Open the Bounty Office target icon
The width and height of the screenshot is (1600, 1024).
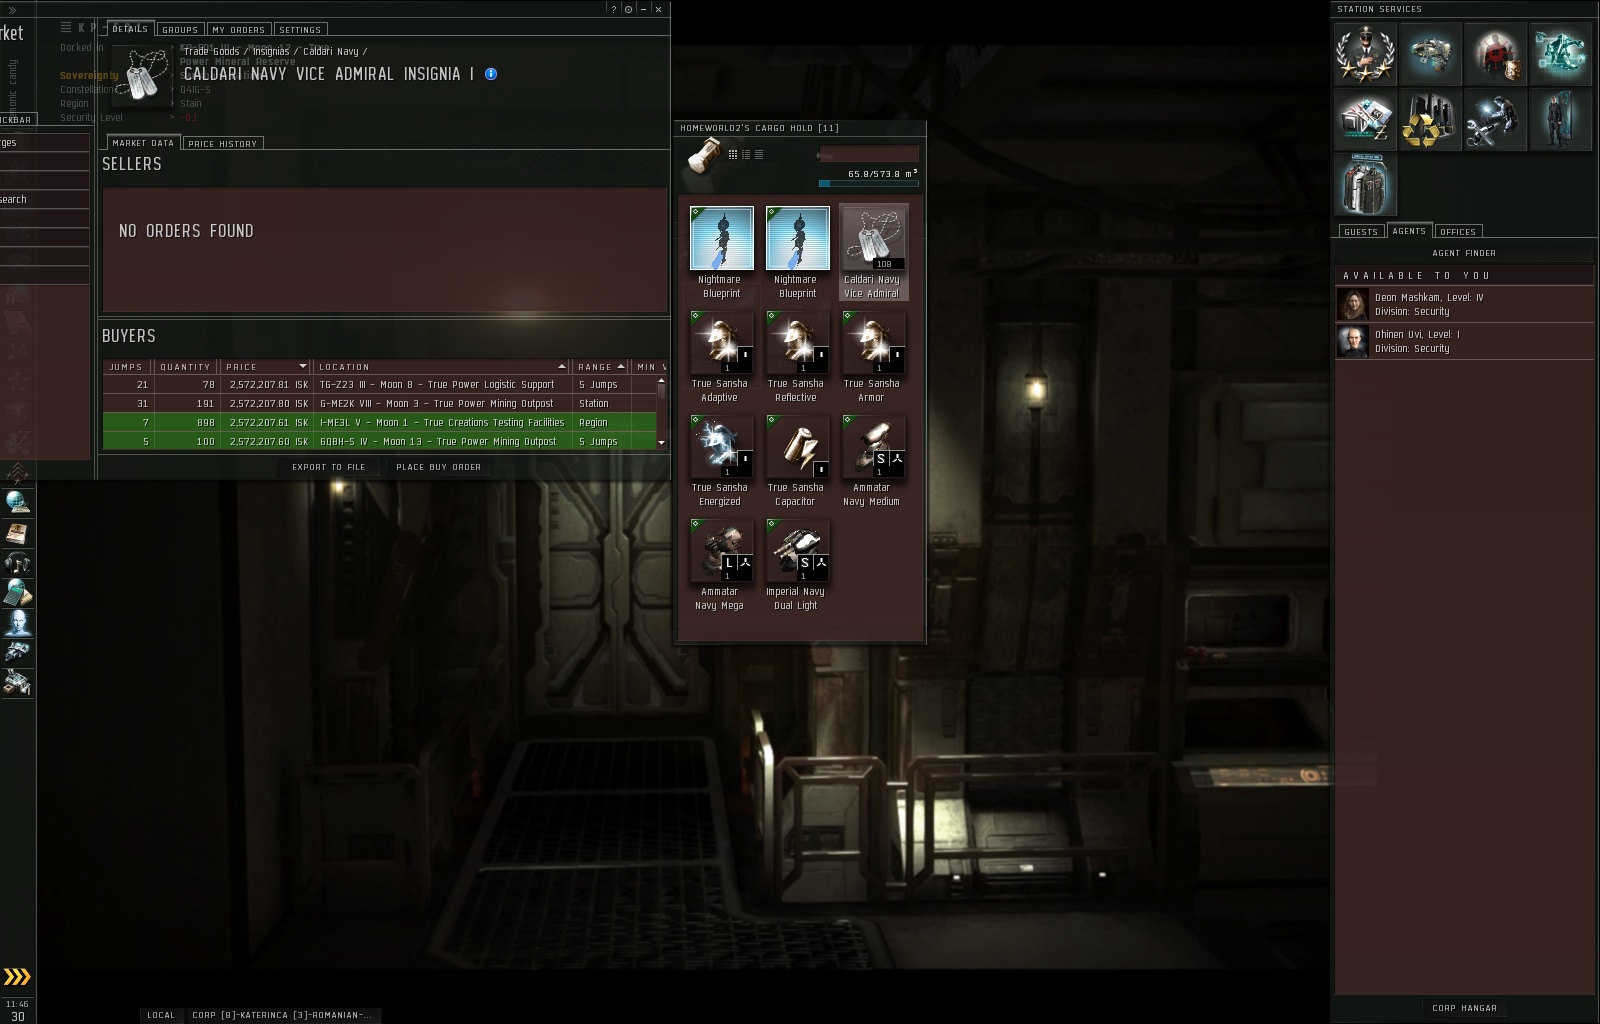coord(1494,53)
